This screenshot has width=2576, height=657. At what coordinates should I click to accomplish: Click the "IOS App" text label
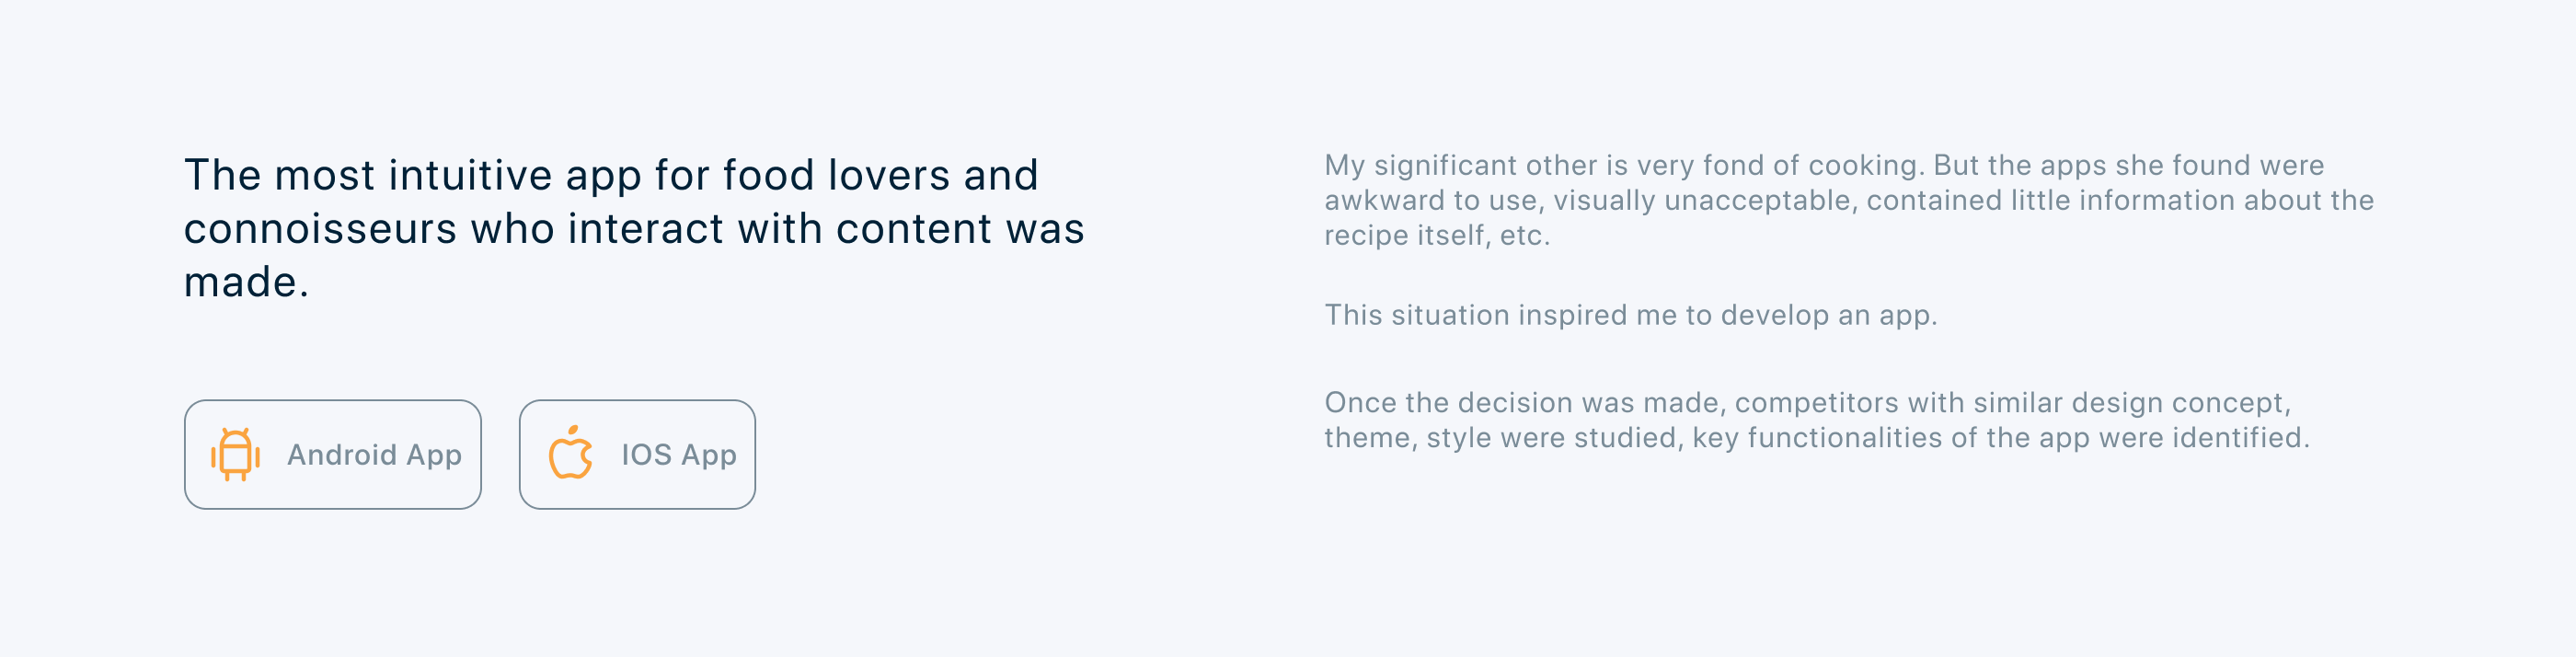pyautogui.click(x=679, y=455)
